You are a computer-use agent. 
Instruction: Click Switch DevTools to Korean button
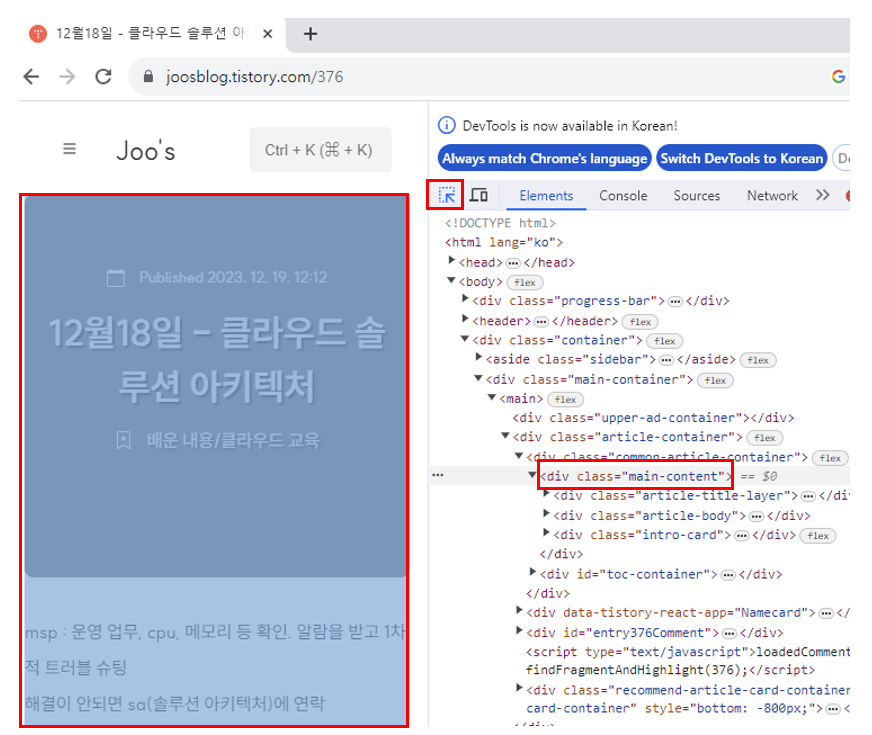point(742,159)
